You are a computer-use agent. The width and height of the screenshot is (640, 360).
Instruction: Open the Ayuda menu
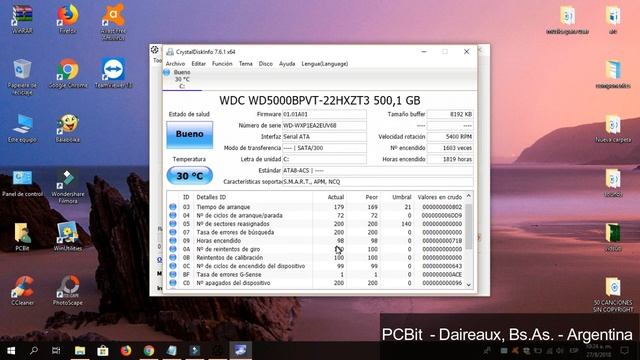coord(287,64)
